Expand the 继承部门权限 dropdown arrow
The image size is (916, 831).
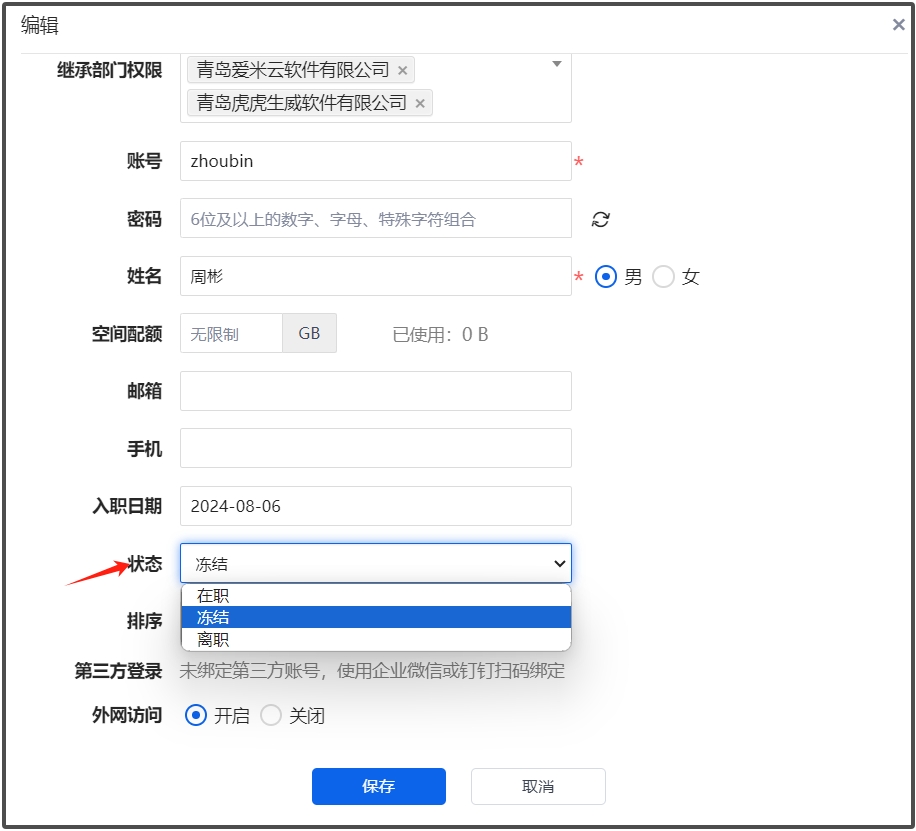click(x=557, y=65)
